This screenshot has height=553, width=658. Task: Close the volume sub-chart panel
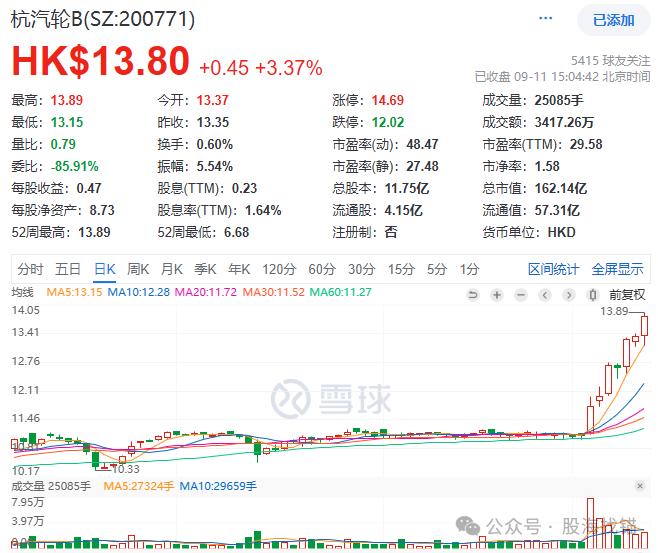click(x=640, y=486)
